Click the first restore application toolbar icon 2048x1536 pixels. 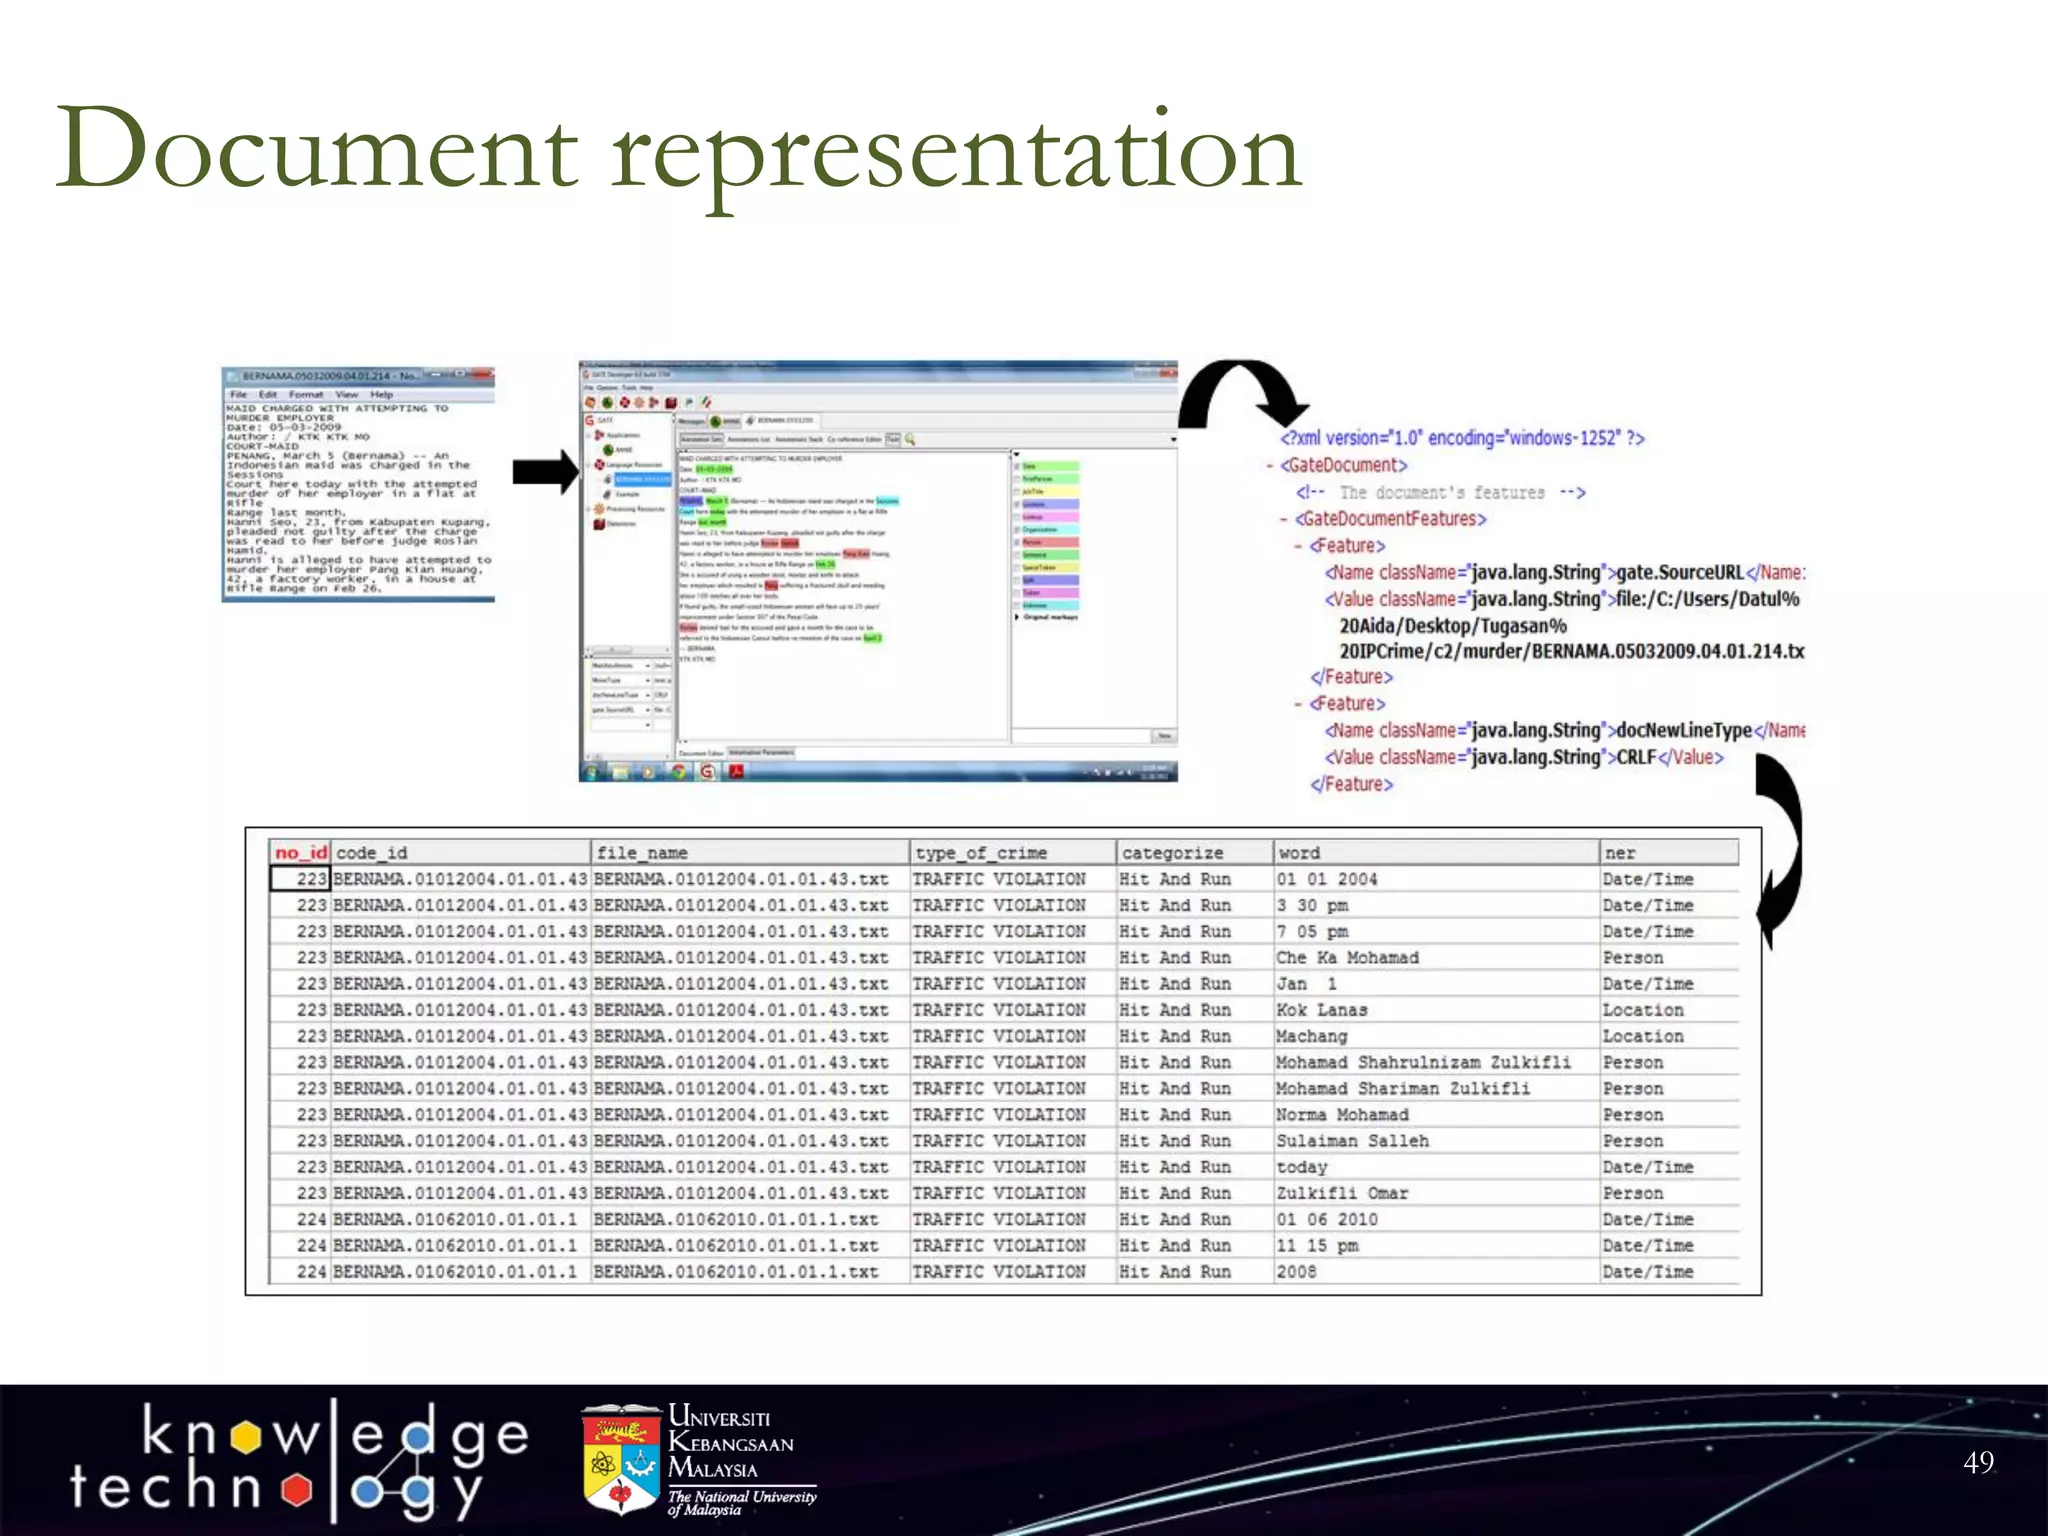coord(591,402)
